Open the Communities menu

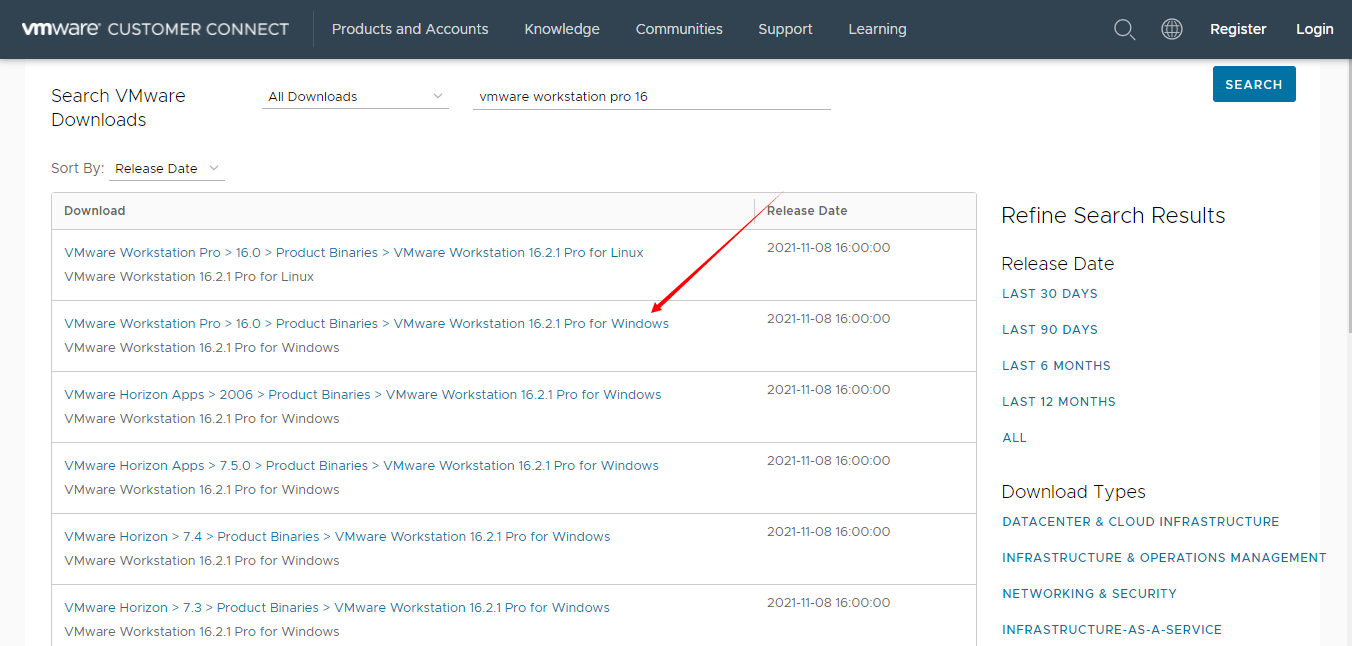(x=679, y=29)
